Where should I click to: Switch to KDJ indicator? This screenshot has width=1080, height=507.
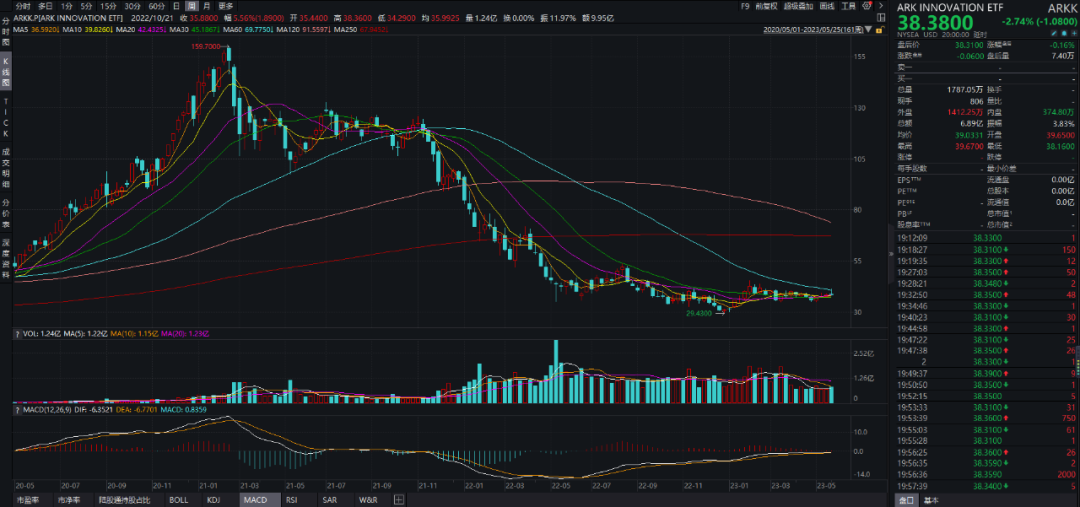click(214, 500)
